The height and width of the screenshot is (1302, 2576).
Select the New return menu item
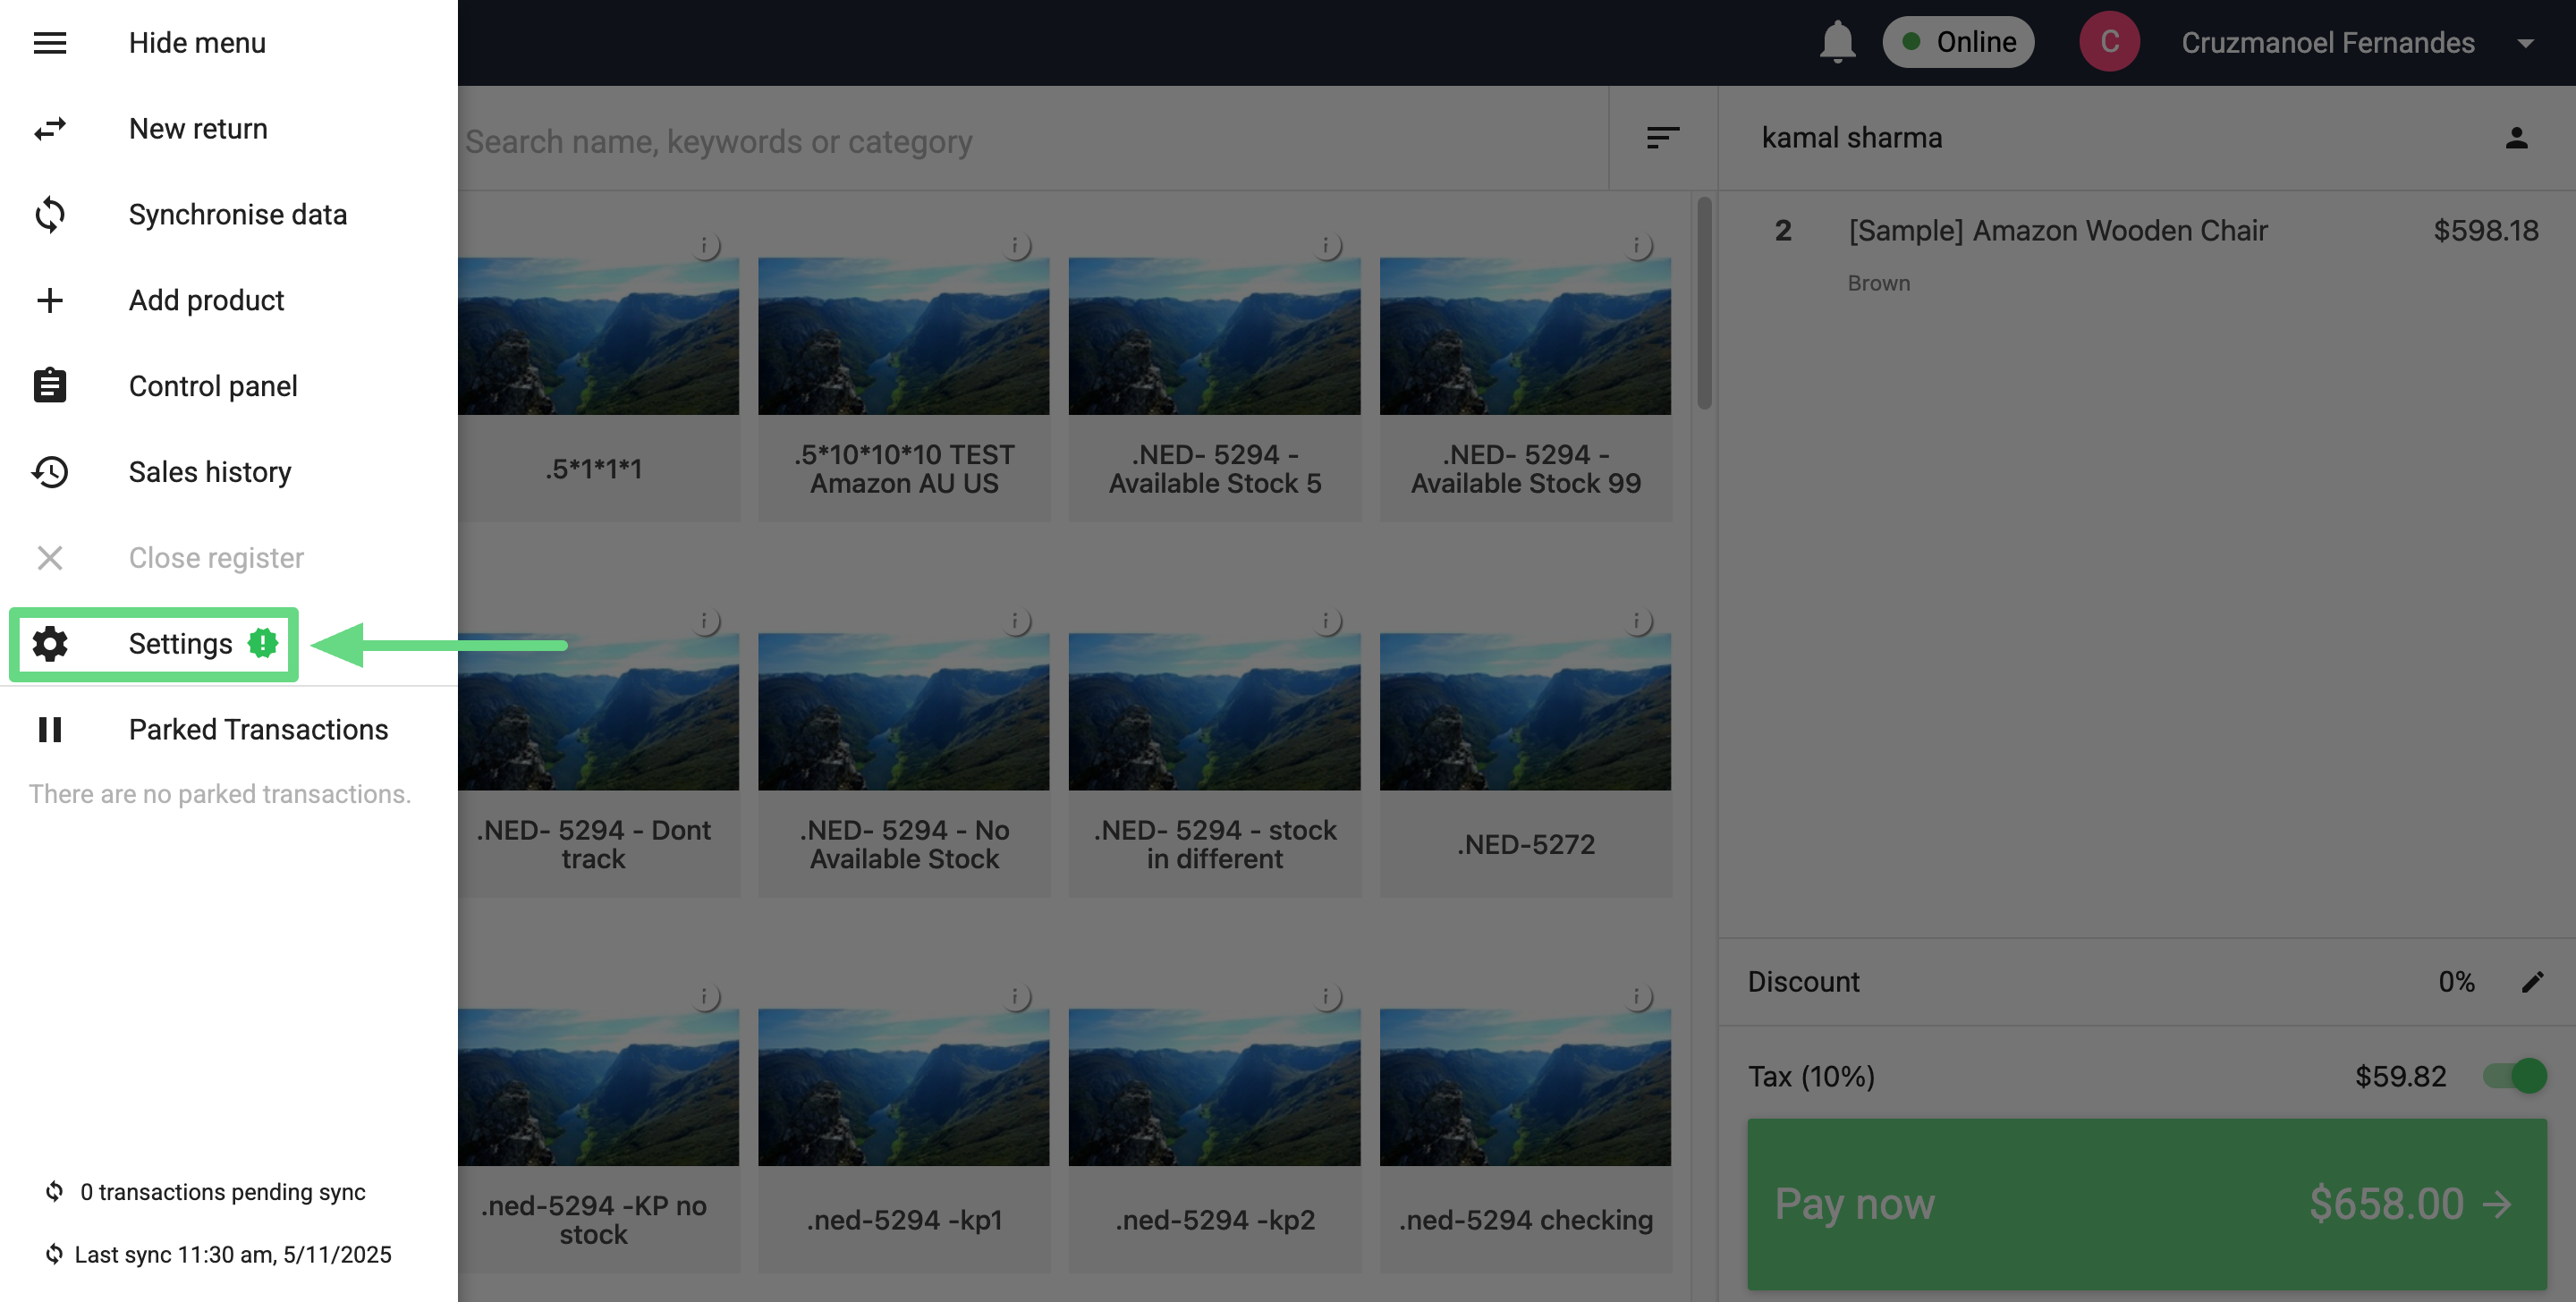[x=198, y=129]
